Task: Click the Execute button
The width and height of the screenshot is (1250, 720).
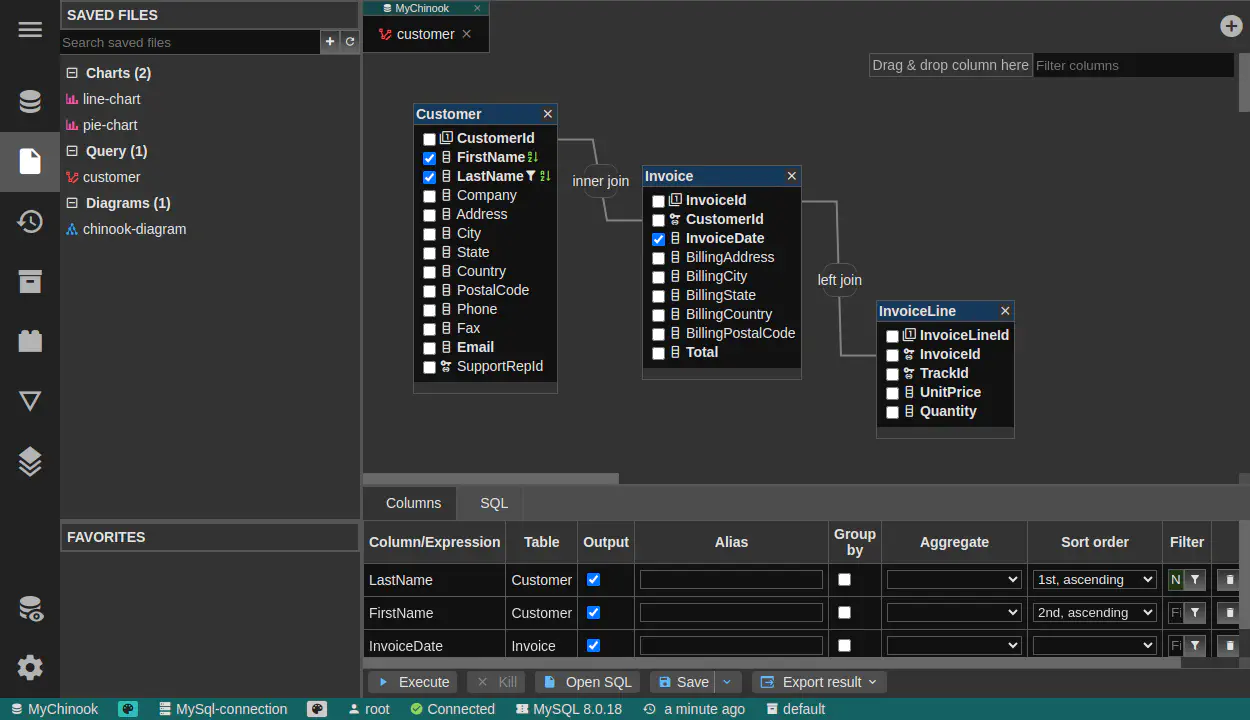Action: [413, 682]
